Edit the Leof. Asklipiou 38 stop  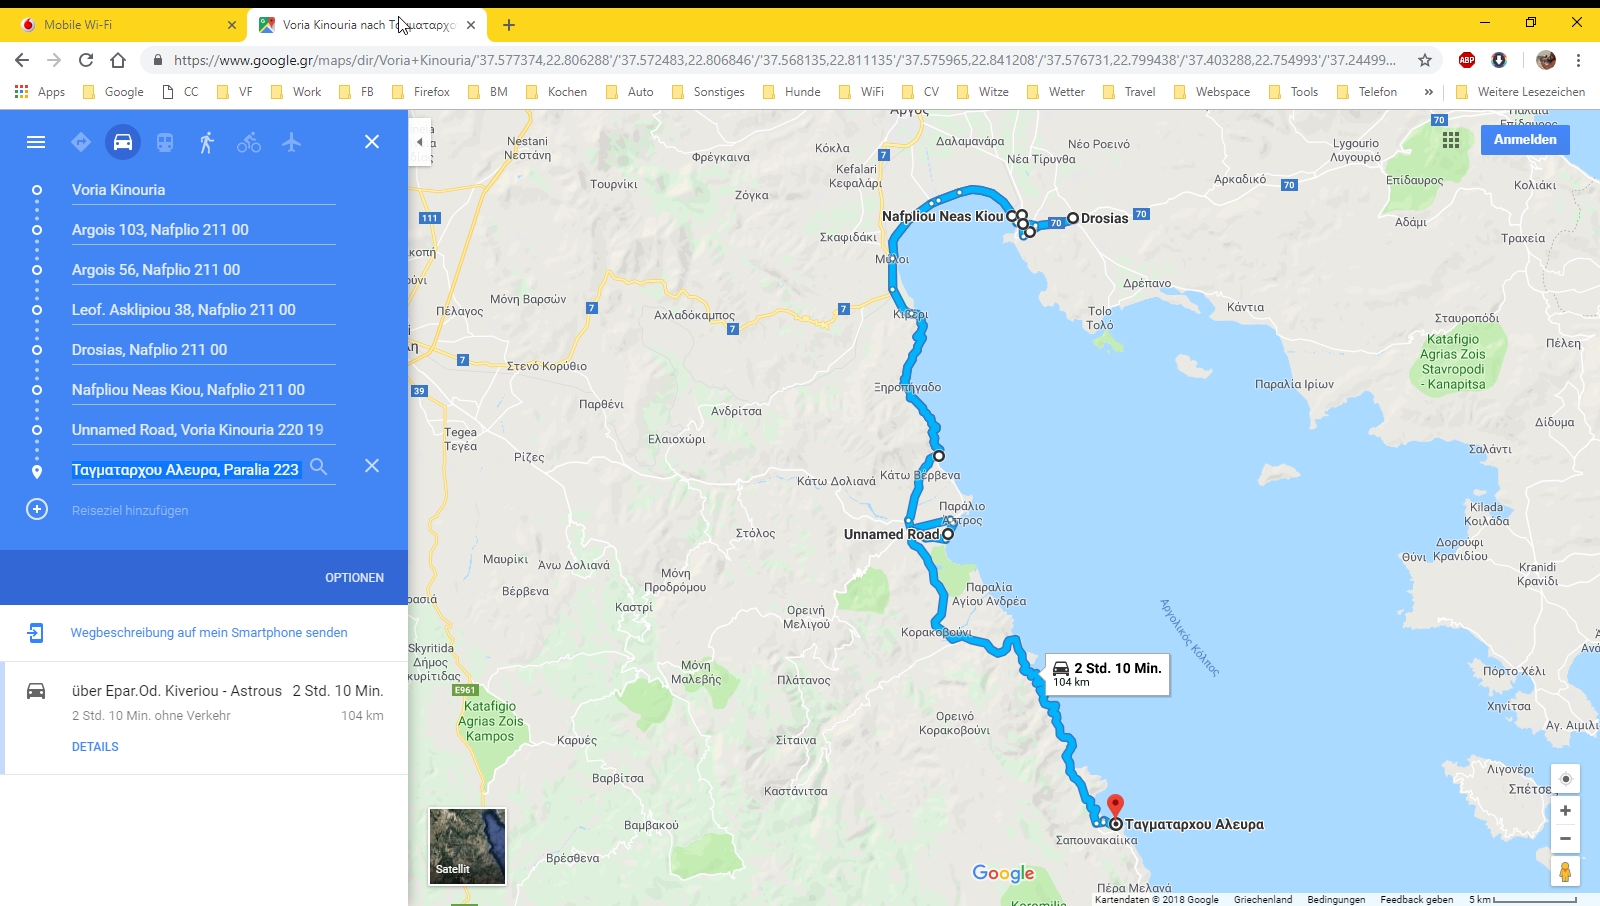203,310
